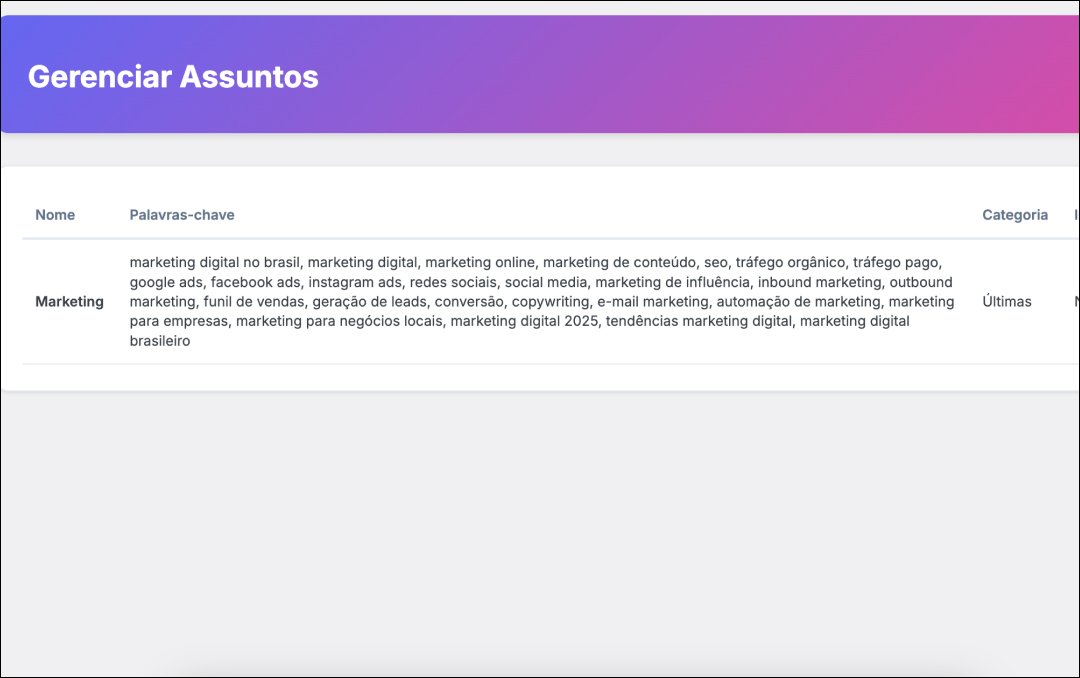This screenshot has height=678, width=1080.
Task: Select the 'copywriting' keyword text
Action: (x=551, y=301)
